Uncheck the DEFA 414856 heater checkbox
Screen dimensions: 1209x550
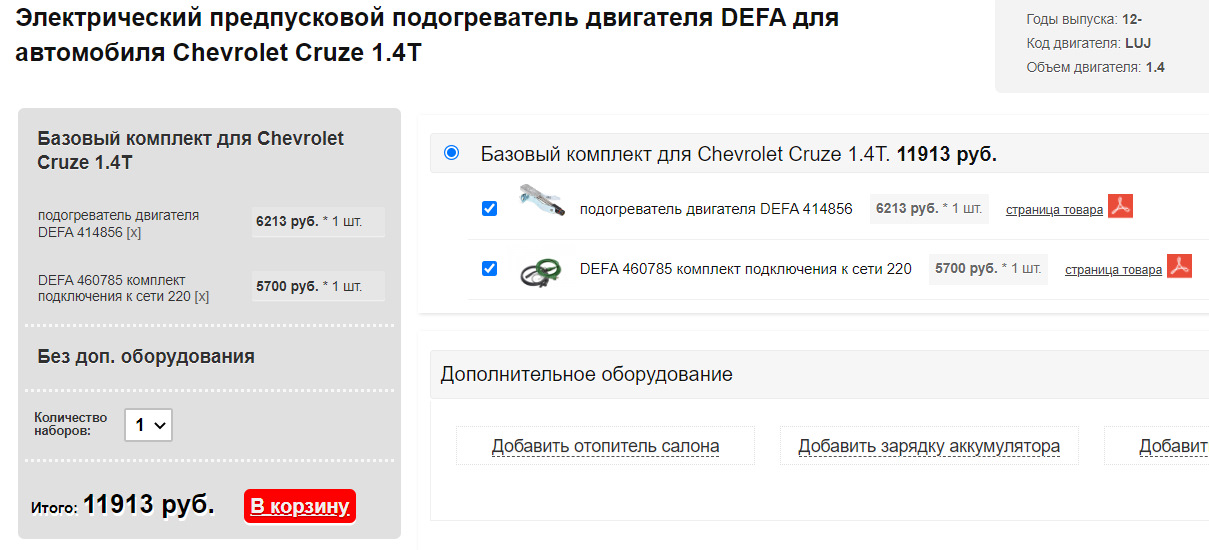(x=489, y=209)
